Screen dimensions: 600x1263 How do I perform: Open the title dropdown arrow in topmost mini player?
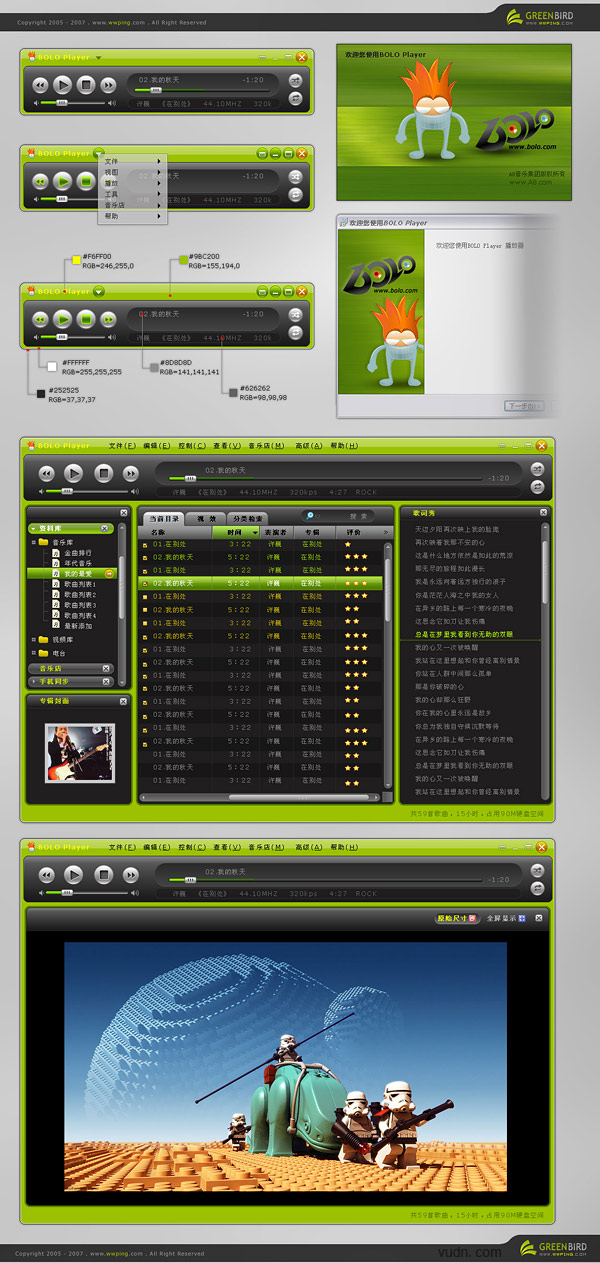click(x=99, y=58)
